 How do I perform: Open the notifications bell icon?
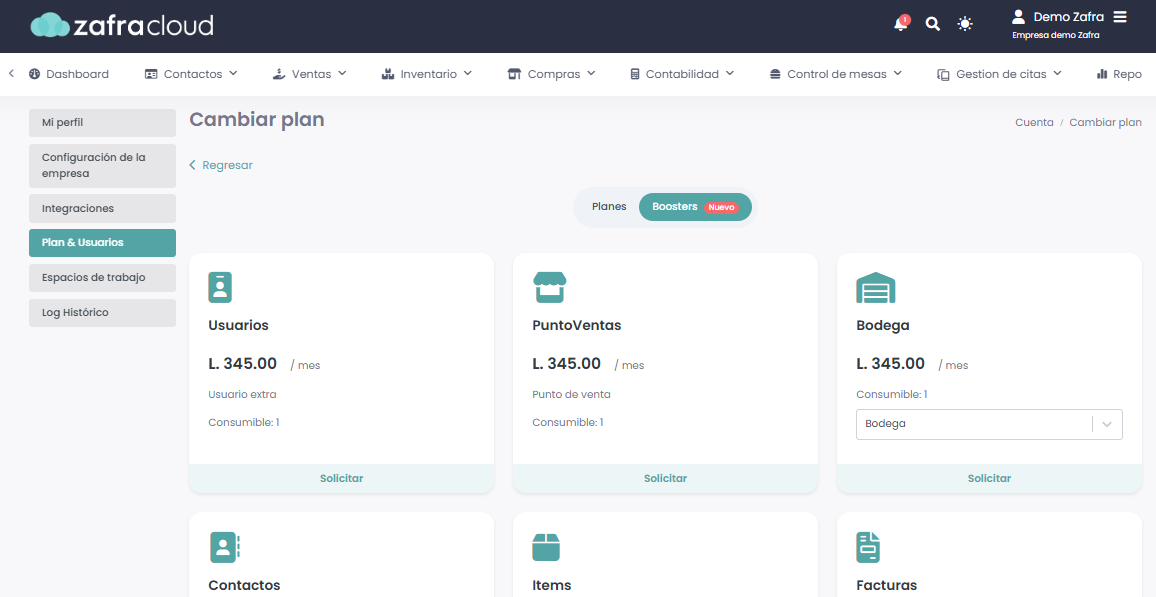(x=900, y=24)
